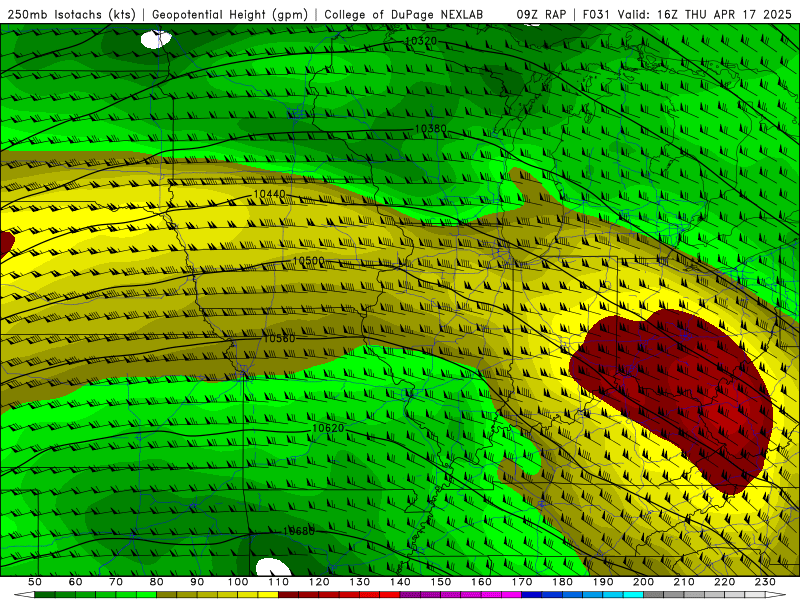Click the 190 value on the color scale

603,582
